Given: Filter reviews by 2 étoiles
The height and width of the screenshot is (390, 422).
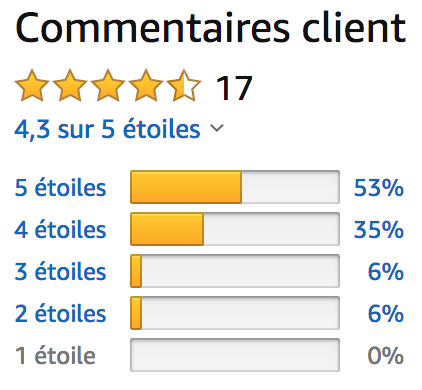Looking at the screenshot, I should click(x=60, y=313).
